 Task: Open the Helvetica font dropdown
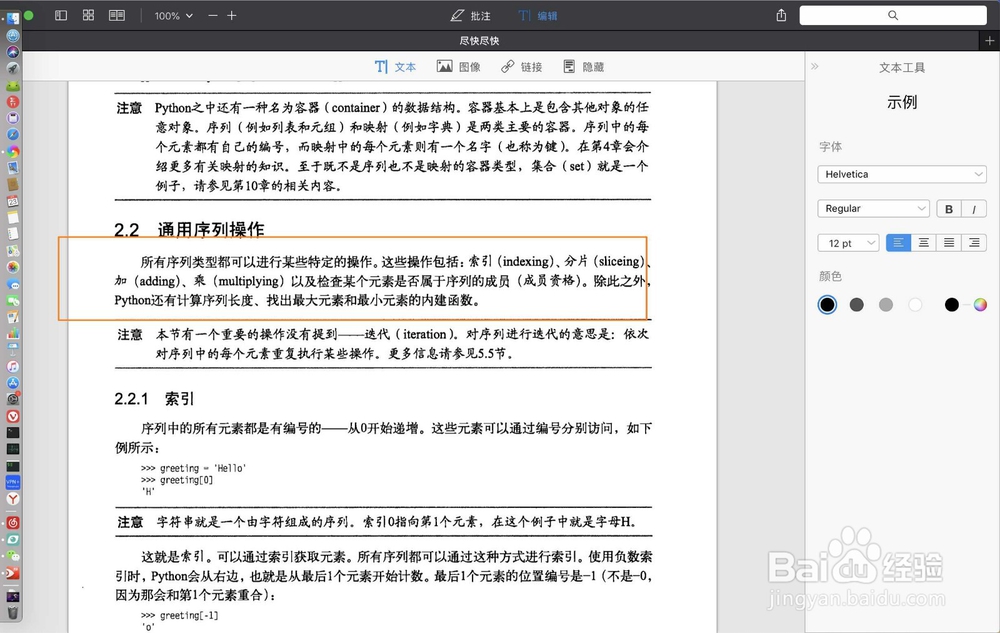click(902, 174)
